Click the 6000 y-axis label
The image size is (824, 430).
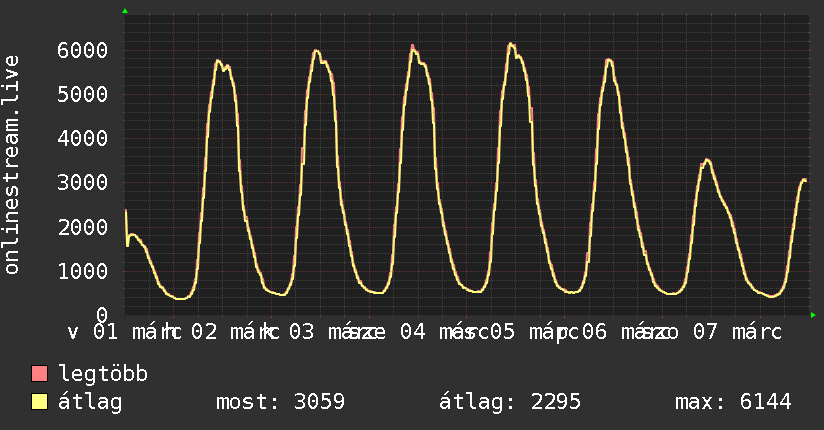click(83, 50)
